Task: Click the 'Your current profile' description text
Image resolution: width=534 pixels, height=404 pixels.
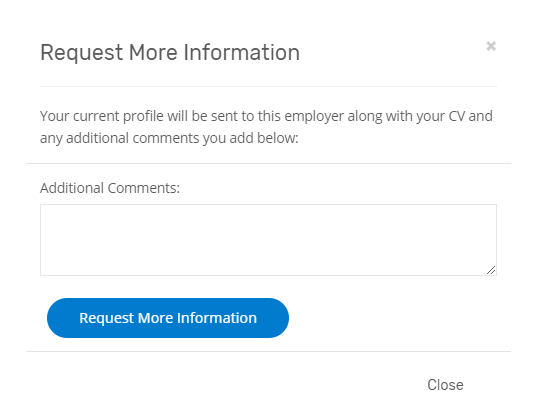Action: (266, 127)
